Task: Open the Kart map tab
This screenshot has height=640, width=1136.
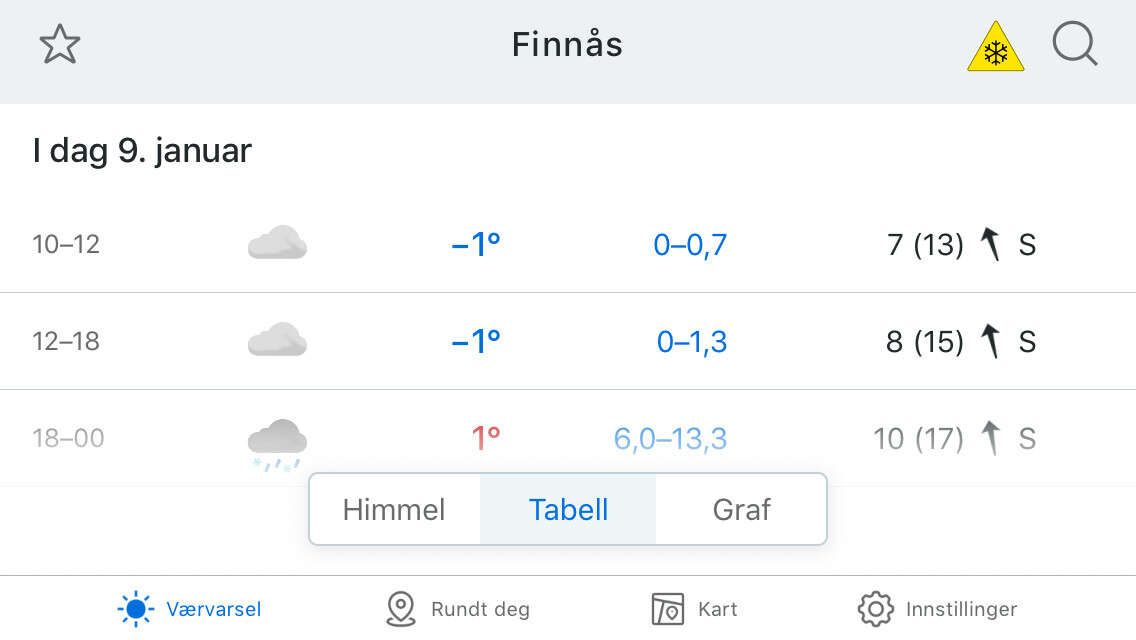Action: pos(694,608)
